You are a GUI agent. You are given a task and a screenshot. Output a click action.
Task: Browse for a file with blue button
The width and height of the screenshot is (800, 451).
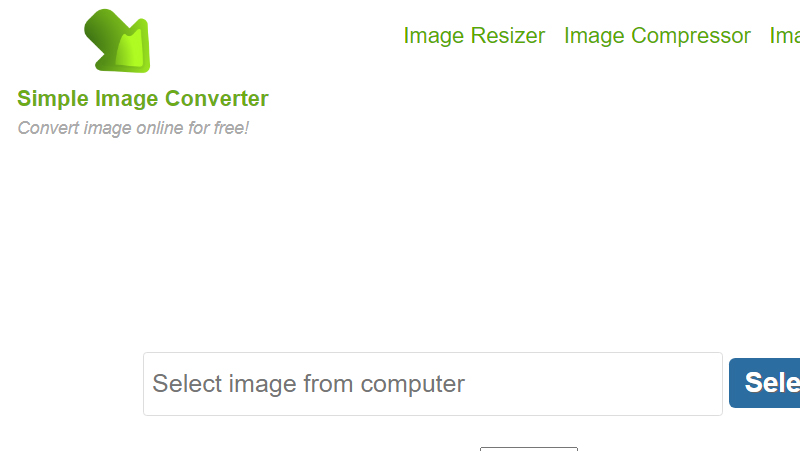(x=764, y=383)
